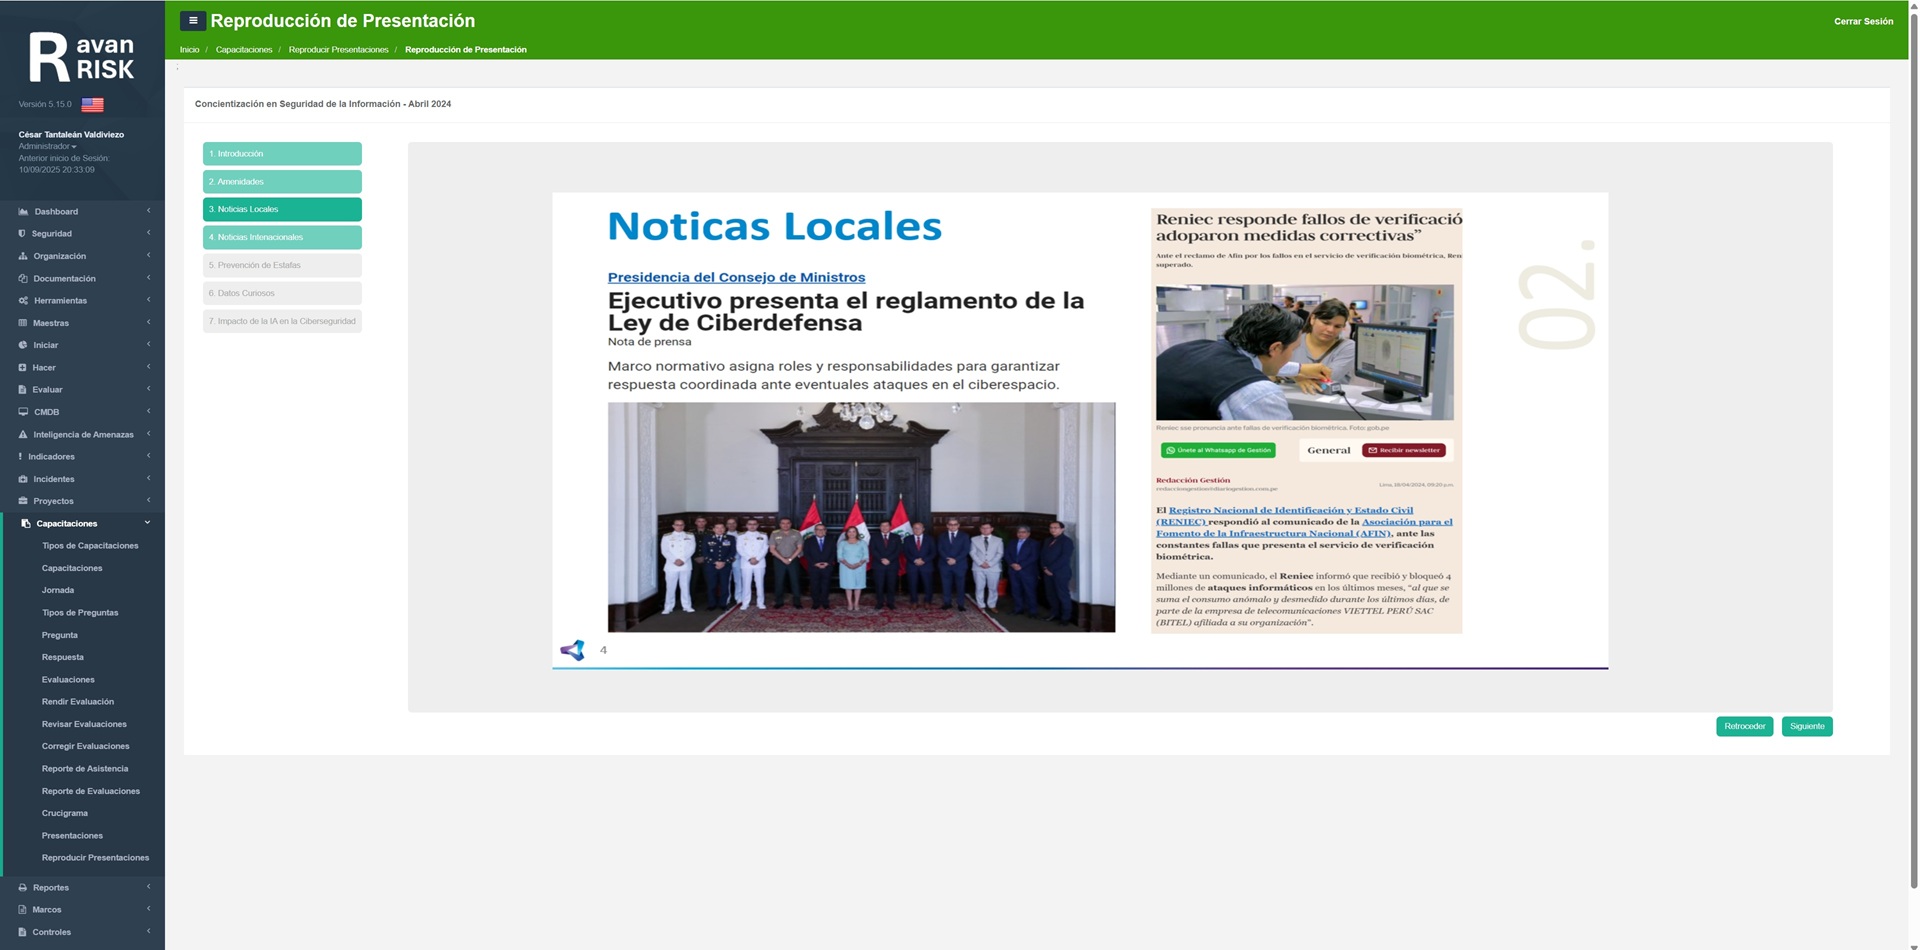Expand the Seguridad menu chevron
Screen dimensions: 1920x950
pyautogui.click(x=148, y=233)
